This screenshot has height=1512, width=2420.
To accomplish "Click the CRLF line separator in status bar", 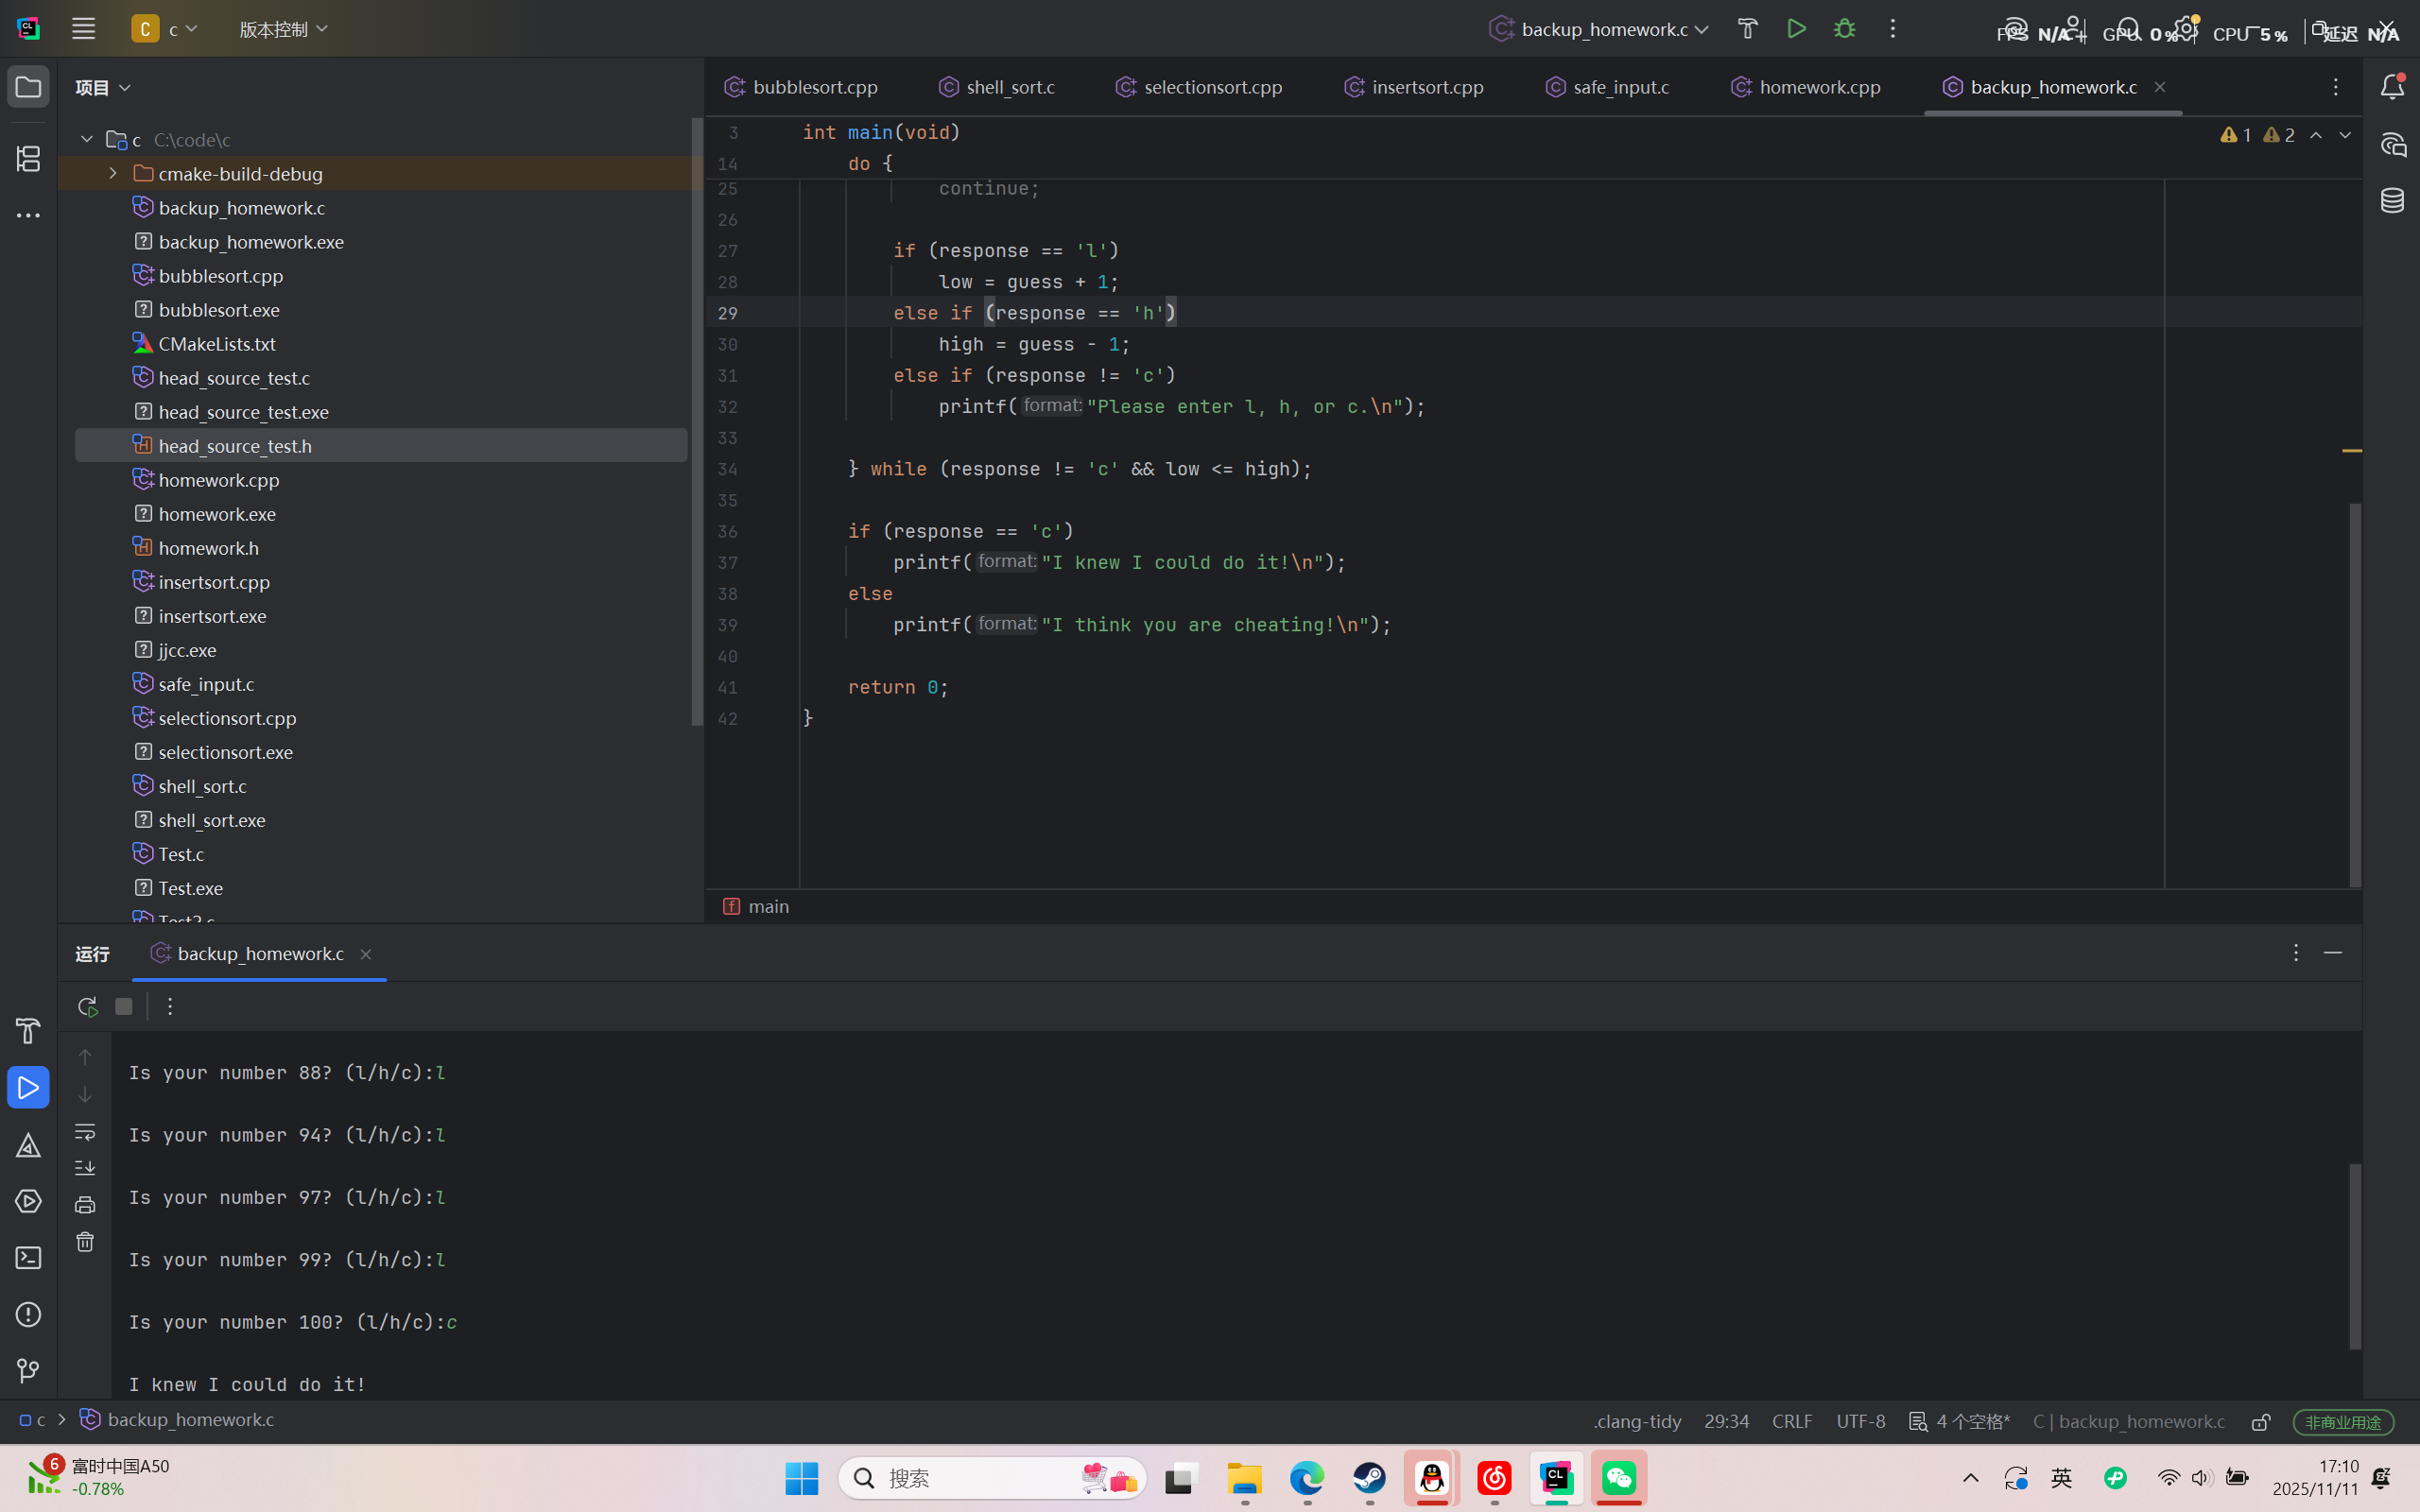I will point(1791,1421).
